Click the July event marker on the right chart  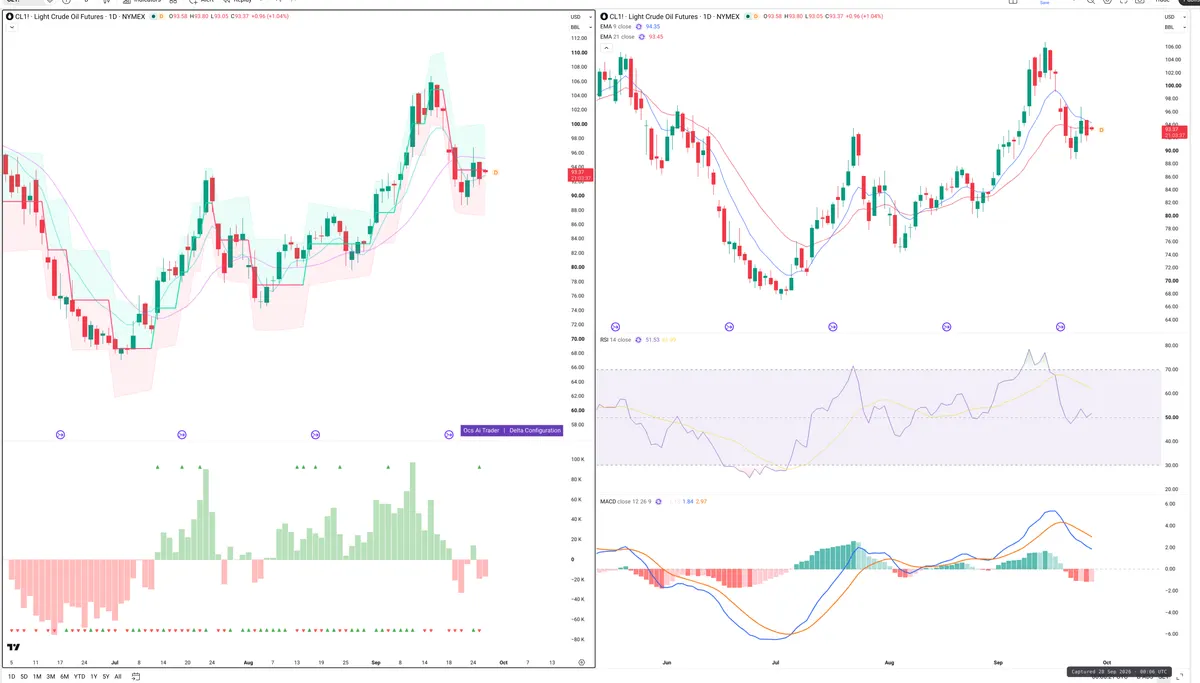[x=833, y=326]
